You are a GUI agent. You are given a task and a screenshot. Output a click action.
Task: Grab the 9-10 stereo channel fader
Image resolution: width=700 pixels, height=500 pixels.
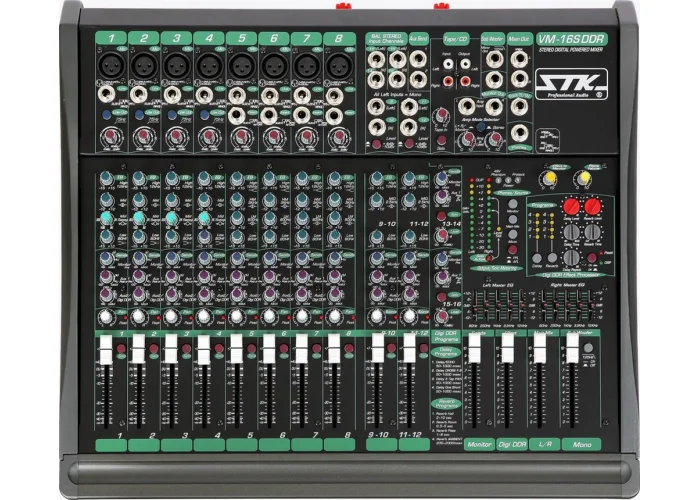pos(377,348)
